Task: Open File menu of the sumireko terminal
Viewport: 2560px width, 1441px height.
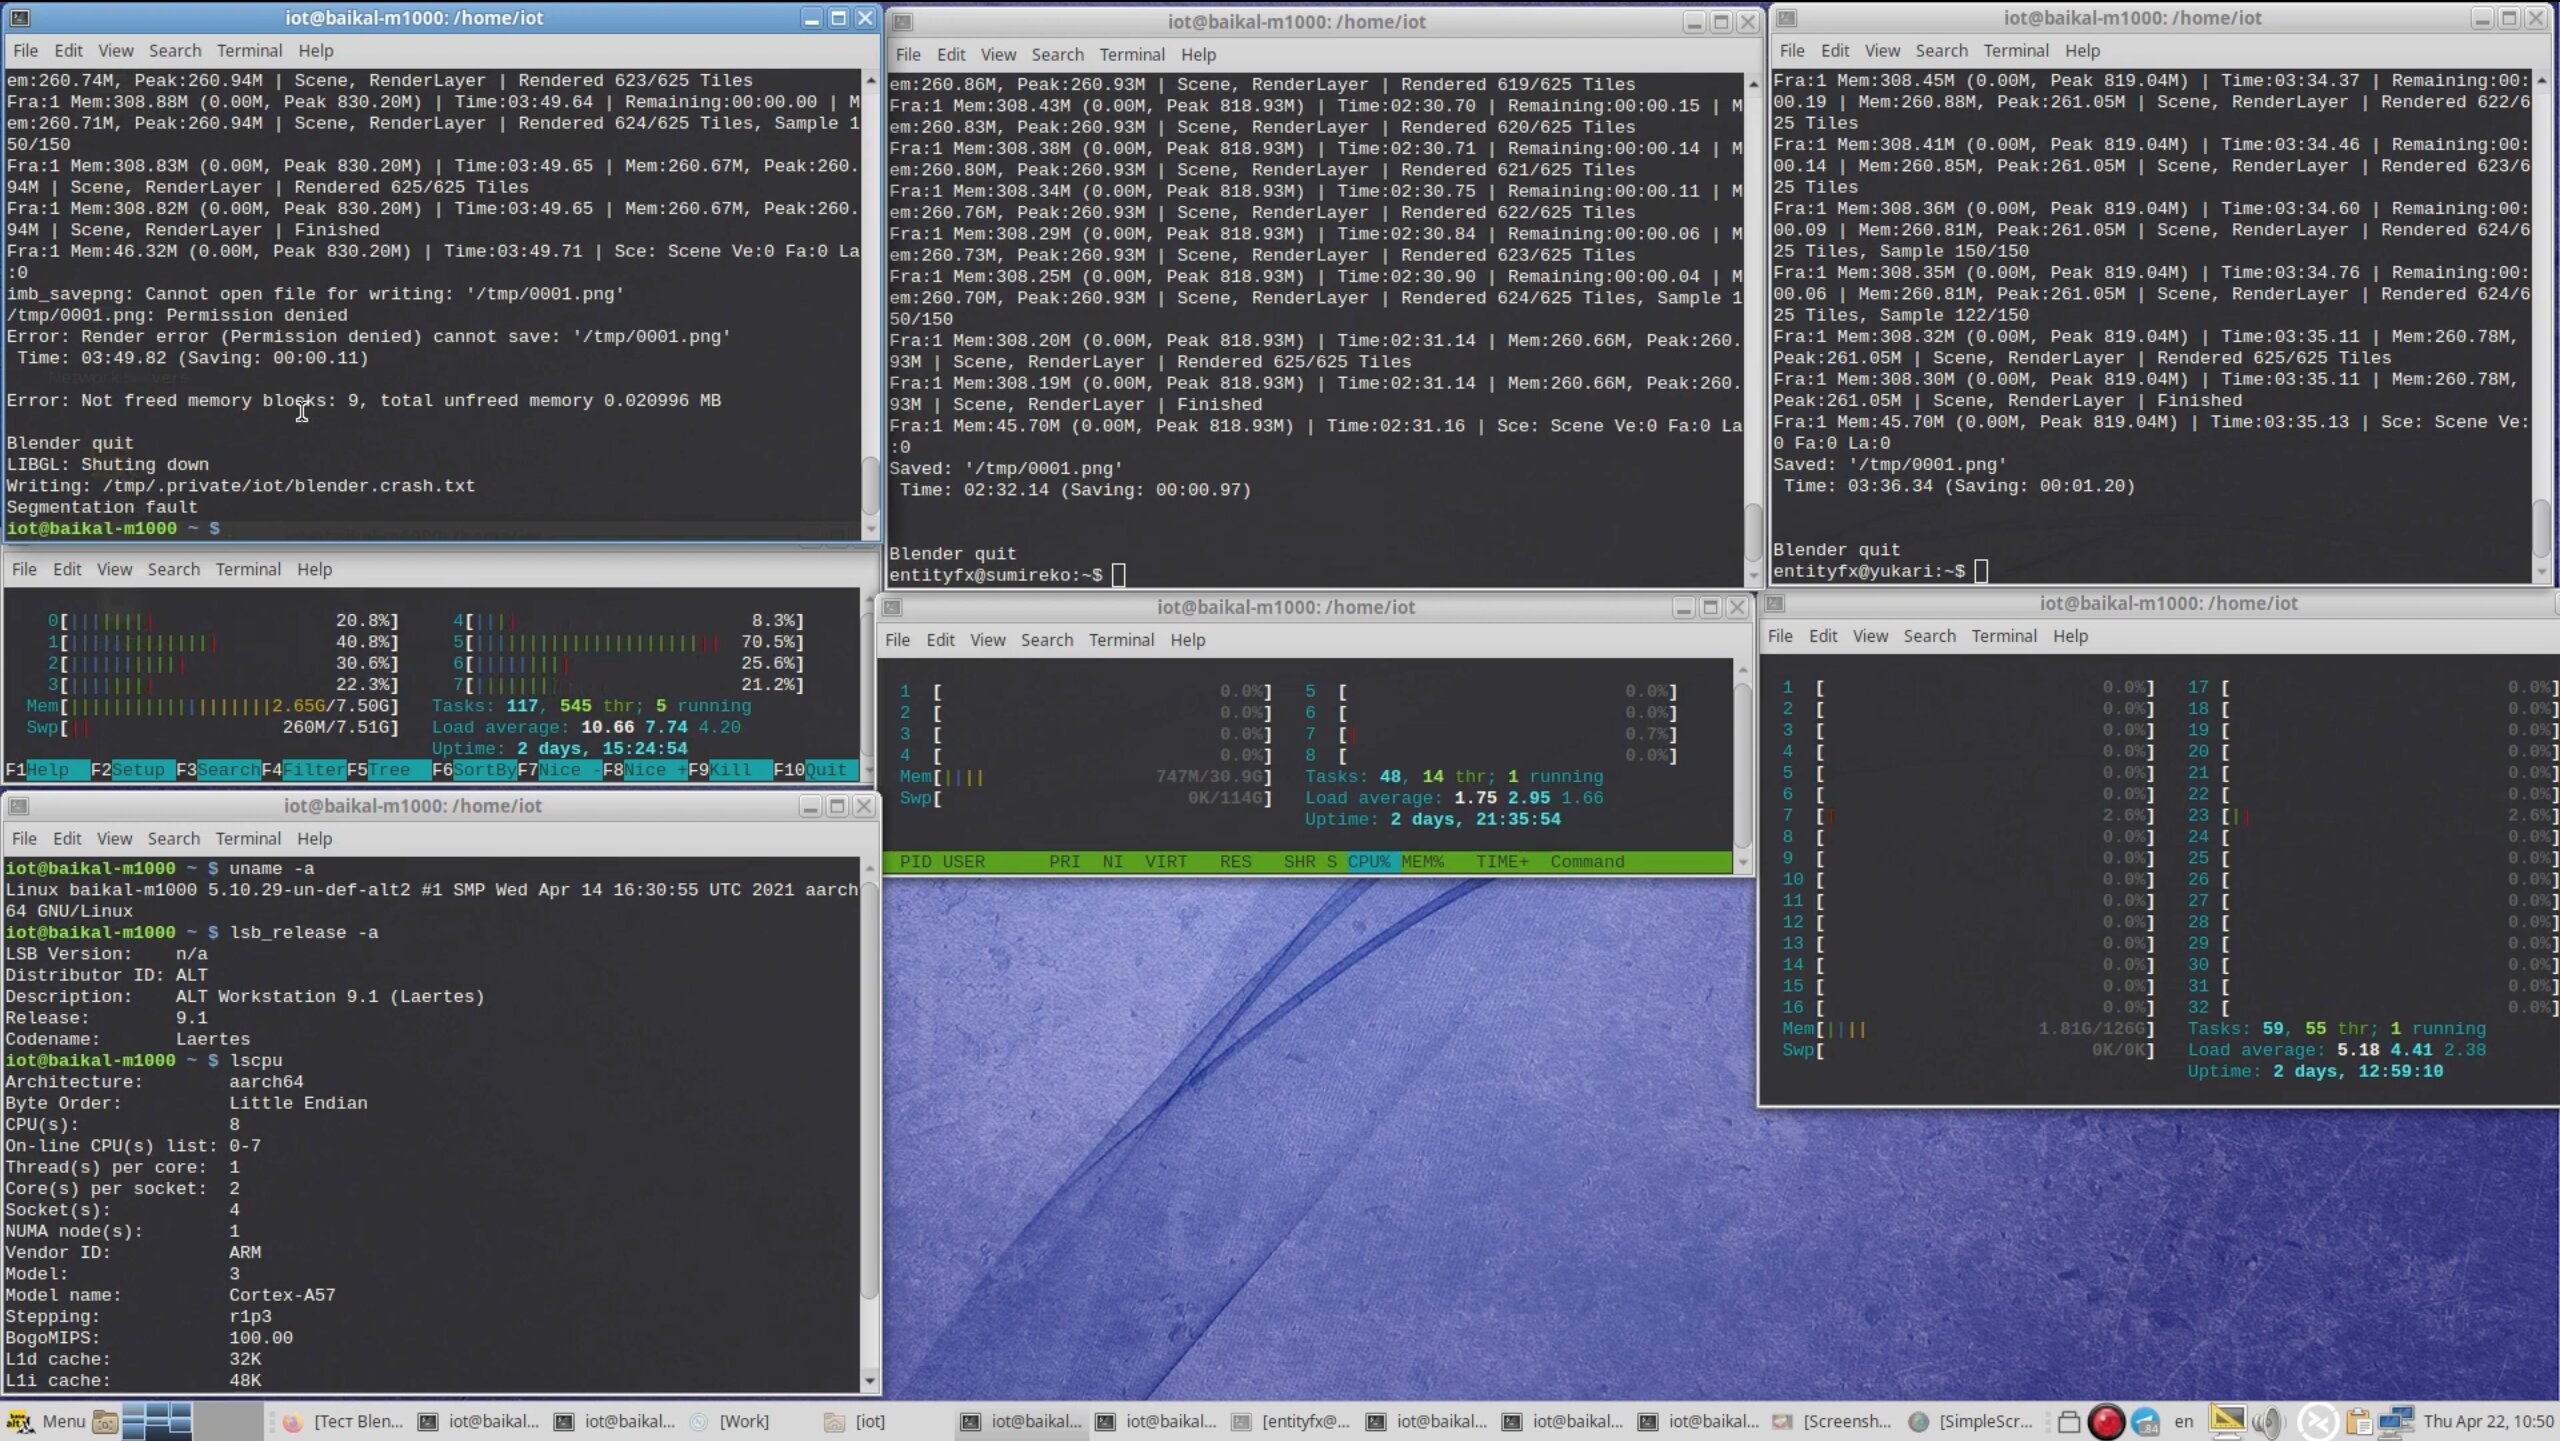Action: (908, 54)
